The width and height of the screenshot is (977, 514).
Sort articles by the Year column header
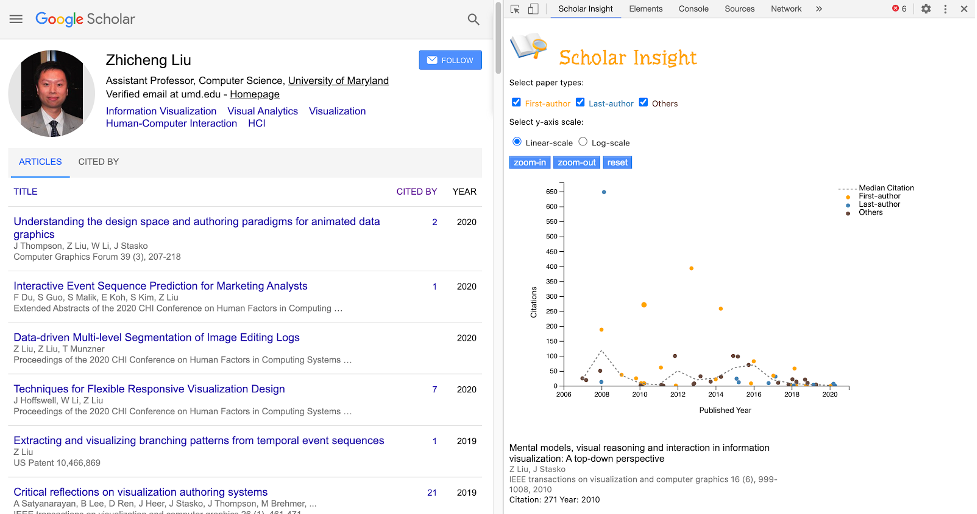[x=464, y=191]
